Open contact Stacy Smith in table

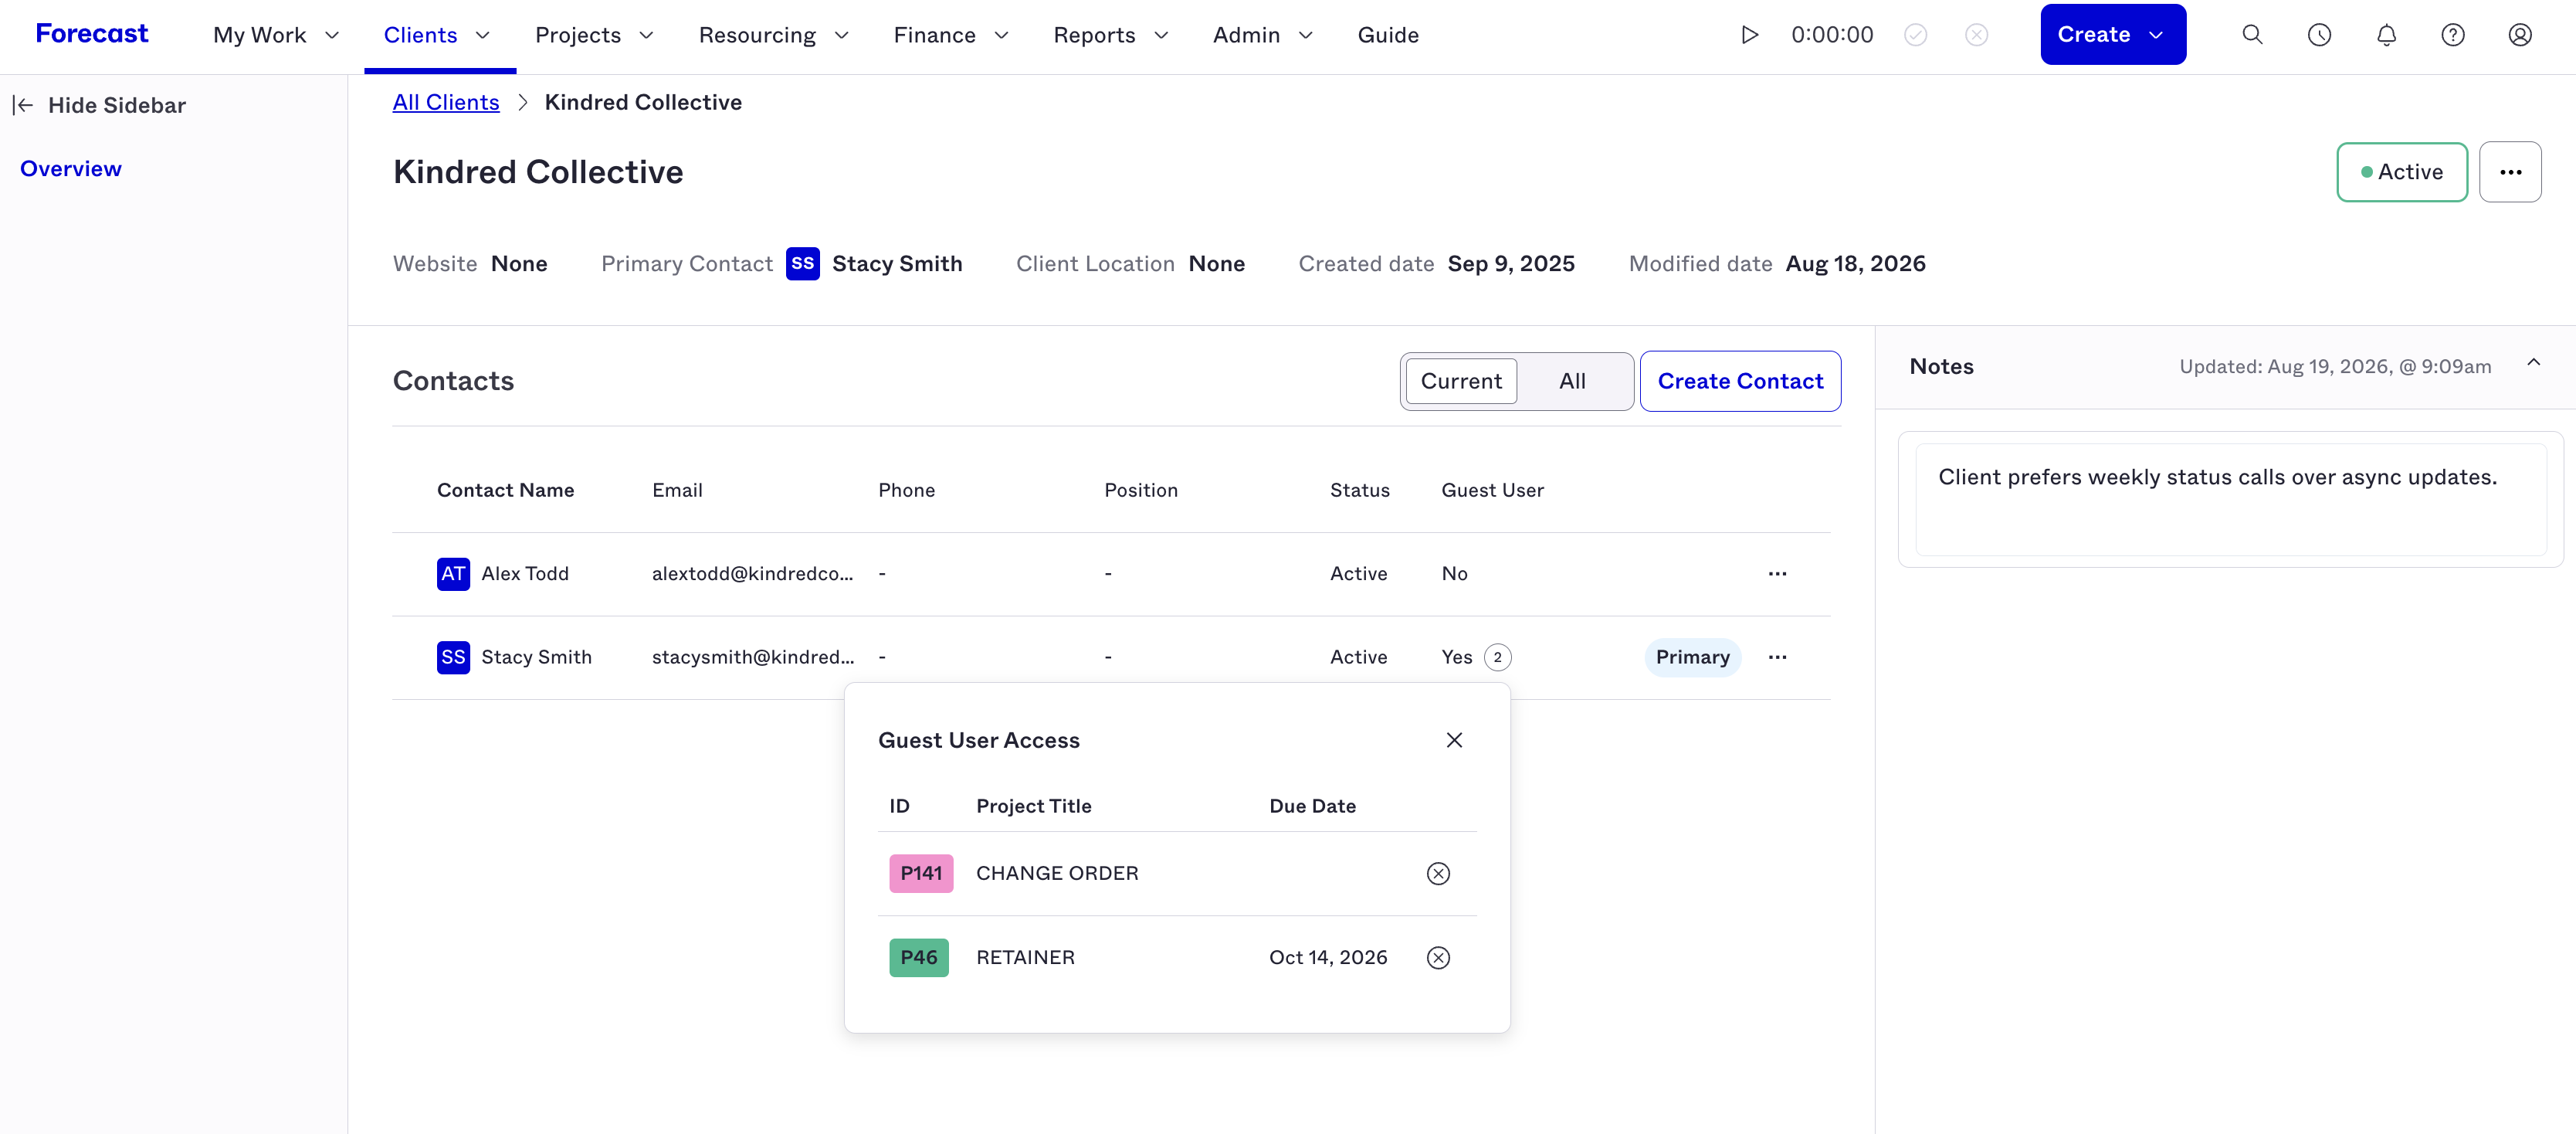[x=536, y=657]
